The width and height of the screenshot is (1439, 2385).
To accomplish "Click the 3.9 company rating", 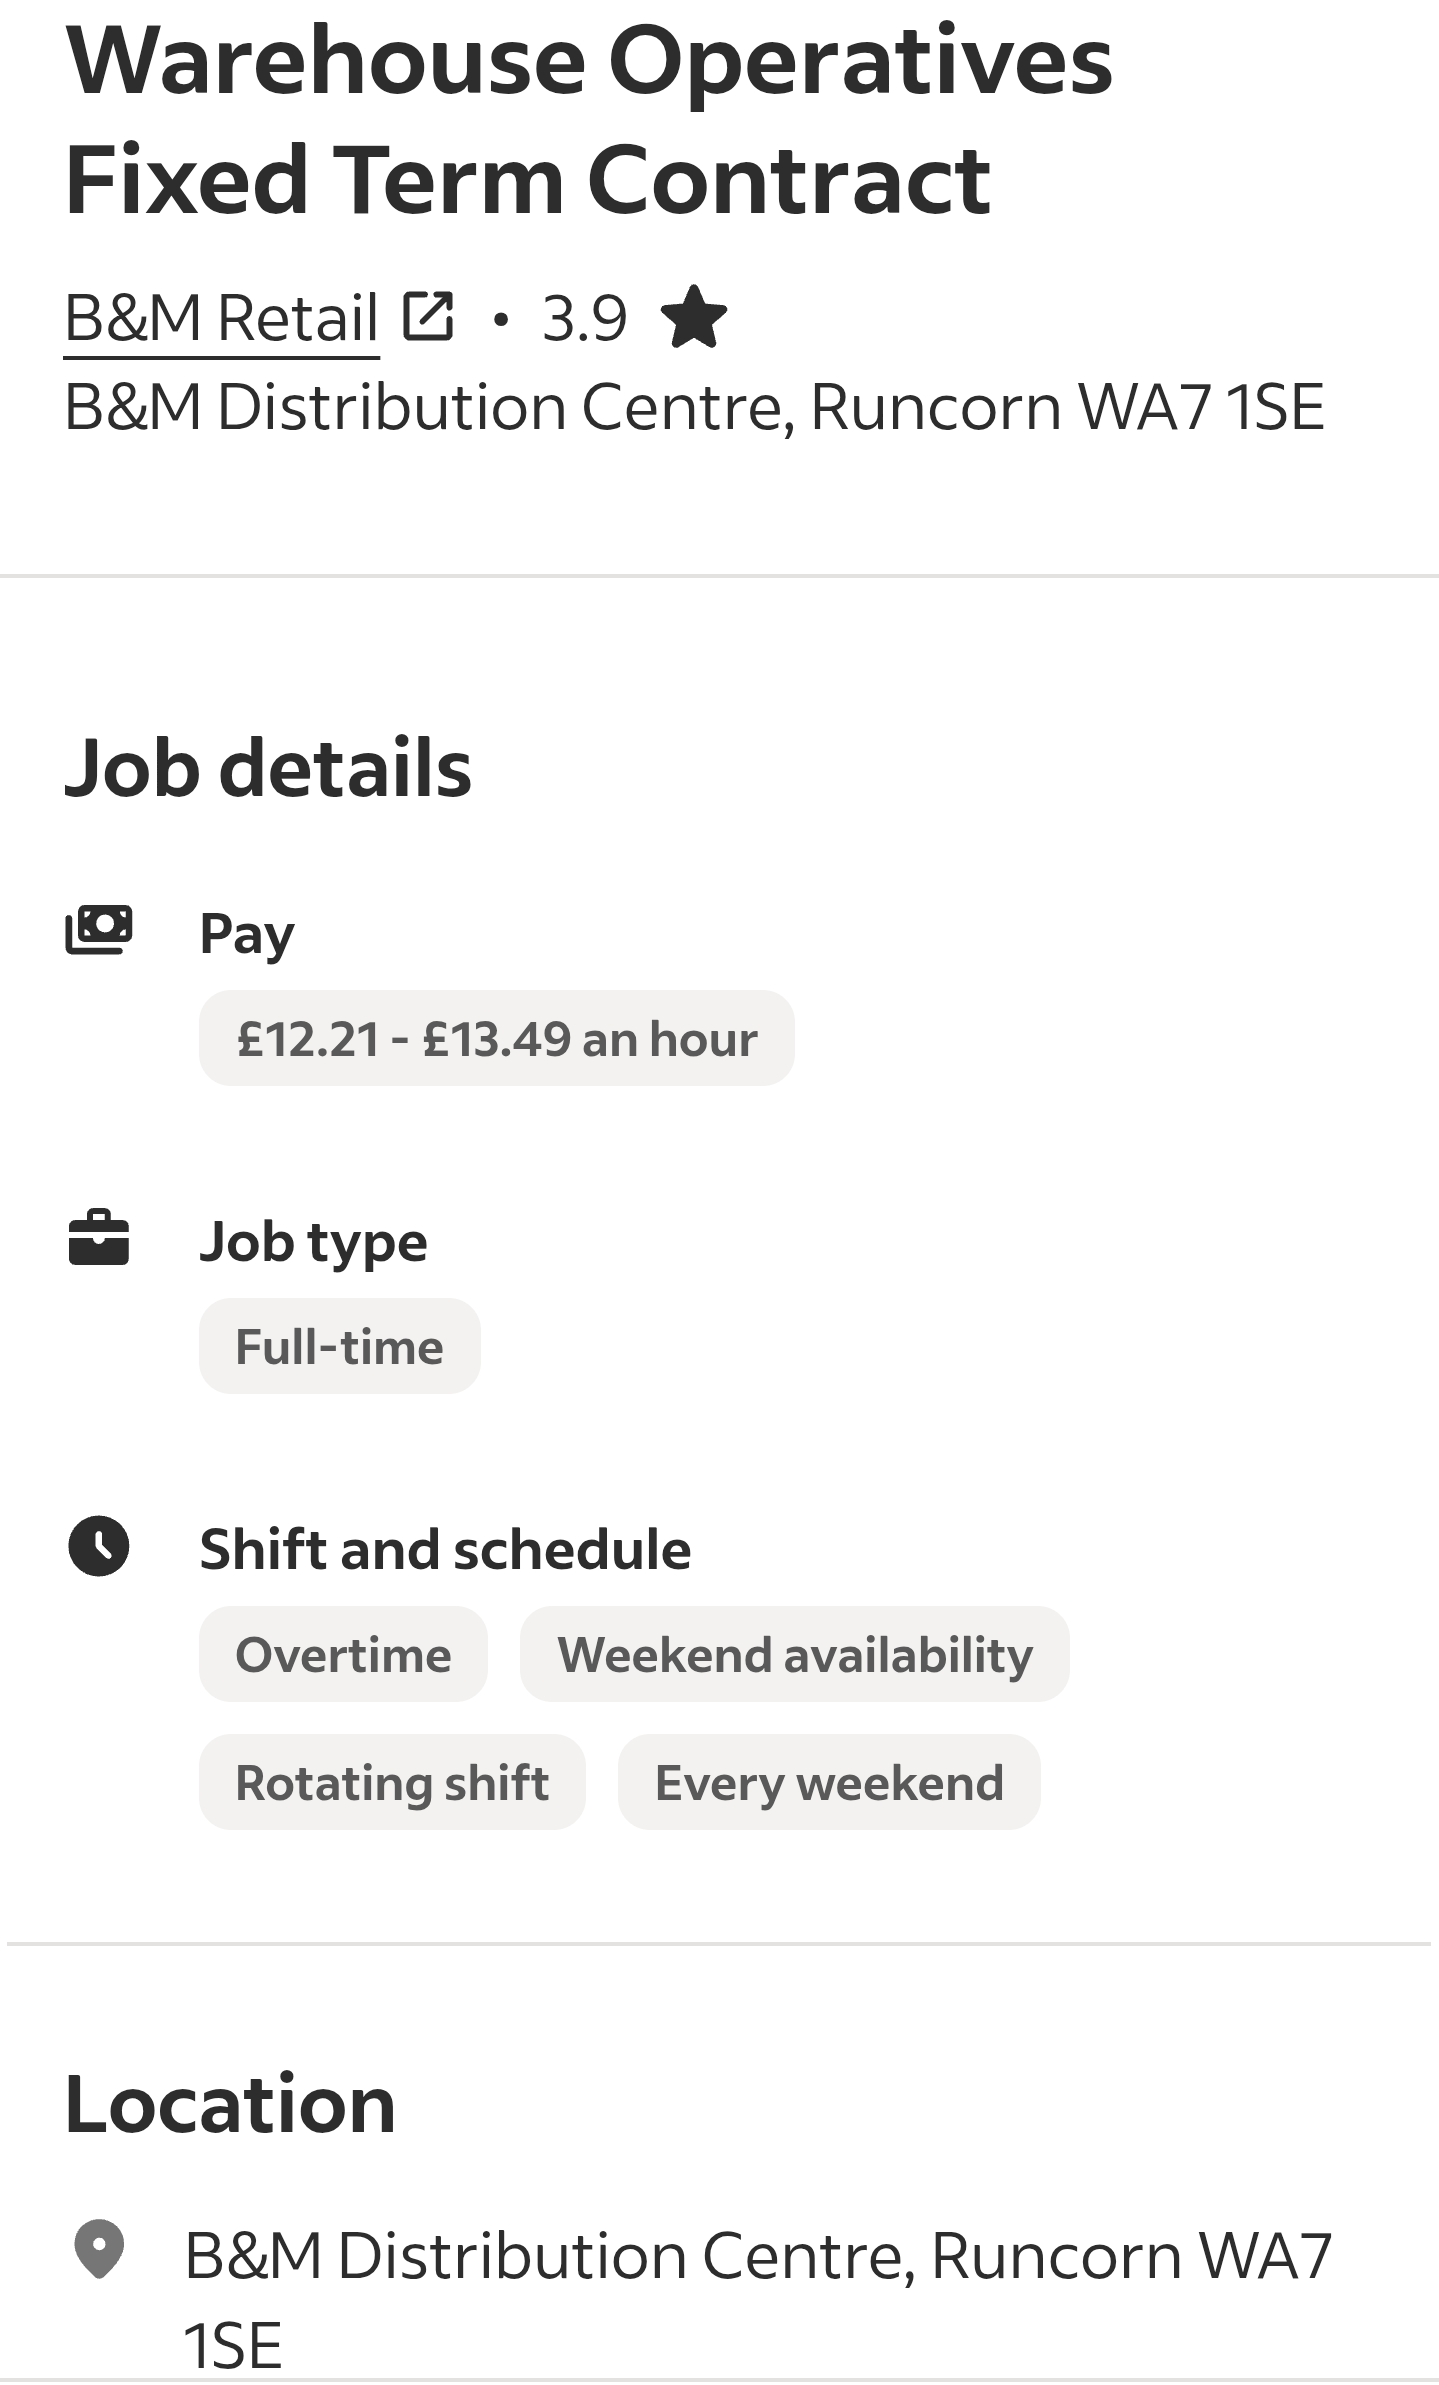I will coord(584,319).
